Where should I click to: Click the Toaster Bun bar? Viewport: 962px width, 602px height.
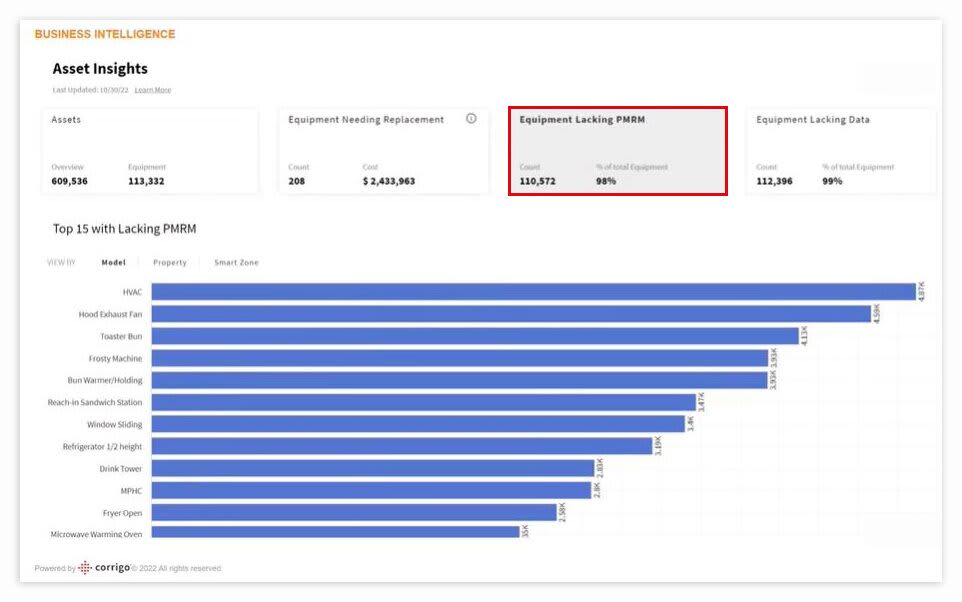(475, 336)
